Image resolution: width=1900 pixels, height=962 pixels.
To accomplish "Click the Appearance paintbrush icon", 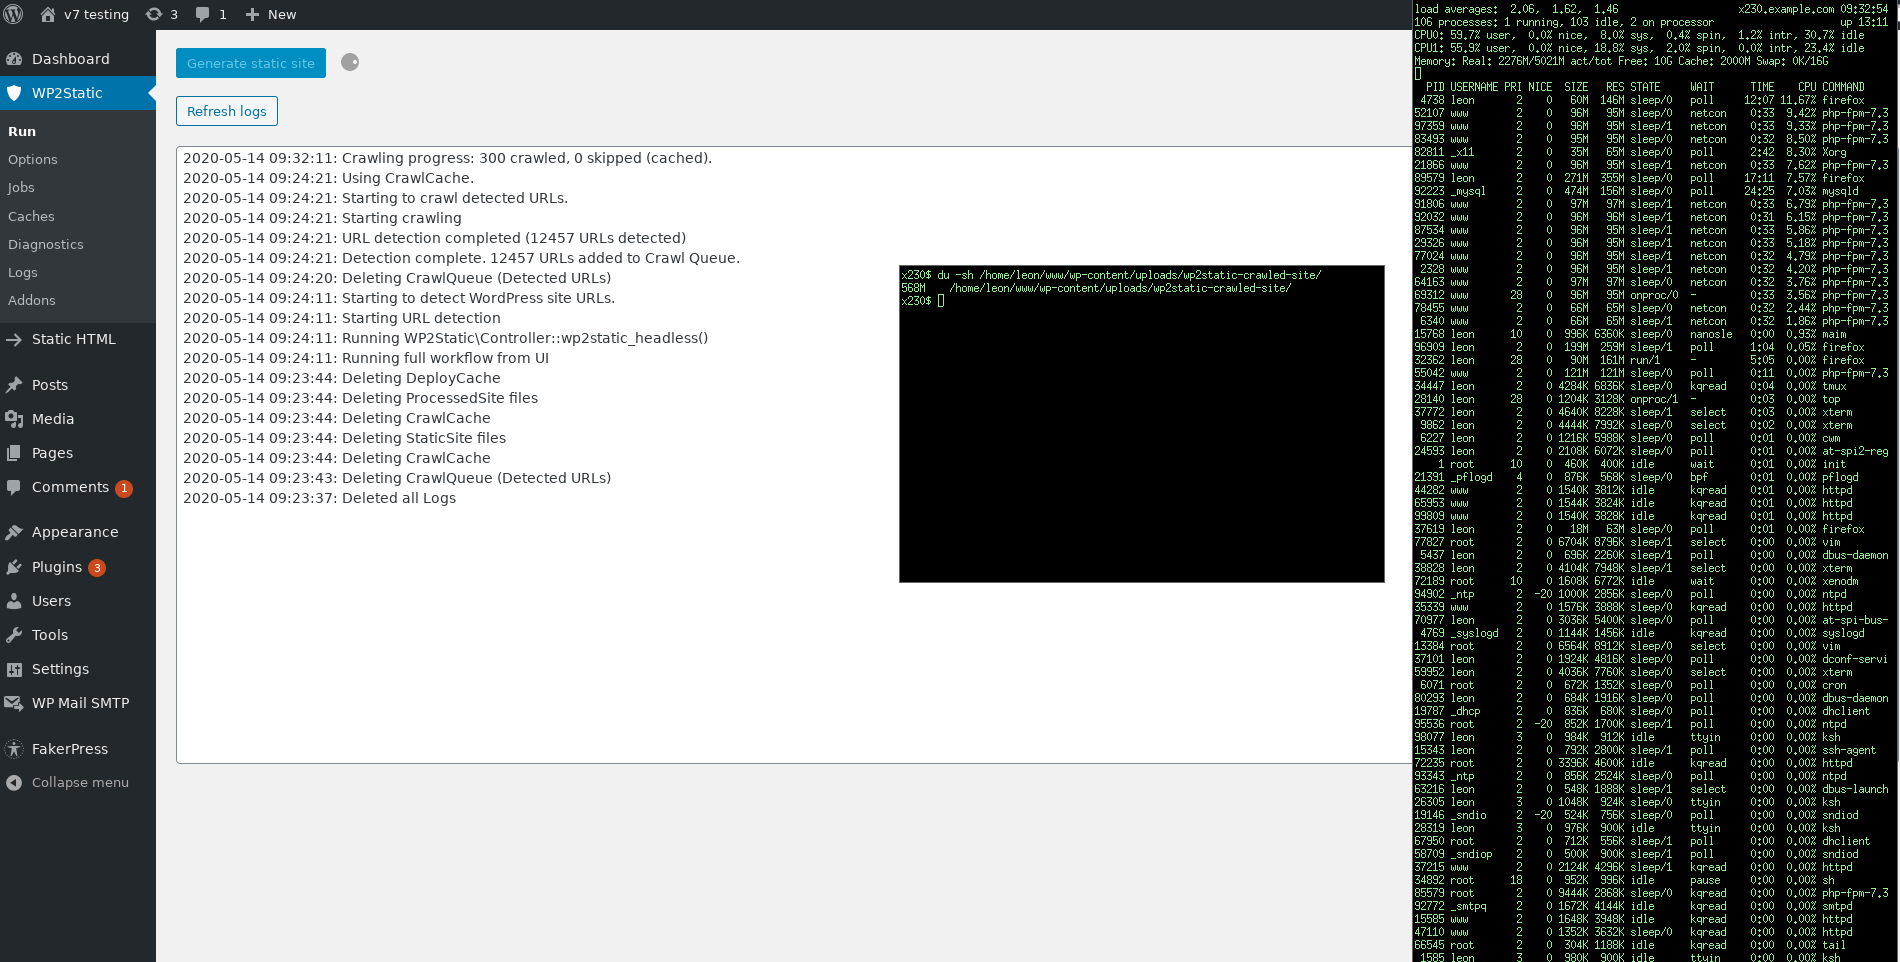I will pyautogui.click(x=14, y=531).
